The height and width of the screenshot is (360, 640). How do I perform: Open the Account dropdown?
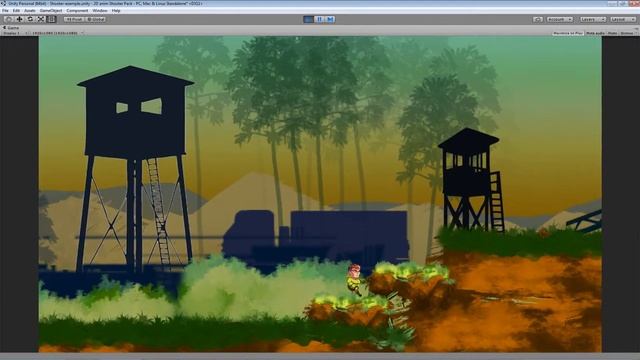(560, 19)
